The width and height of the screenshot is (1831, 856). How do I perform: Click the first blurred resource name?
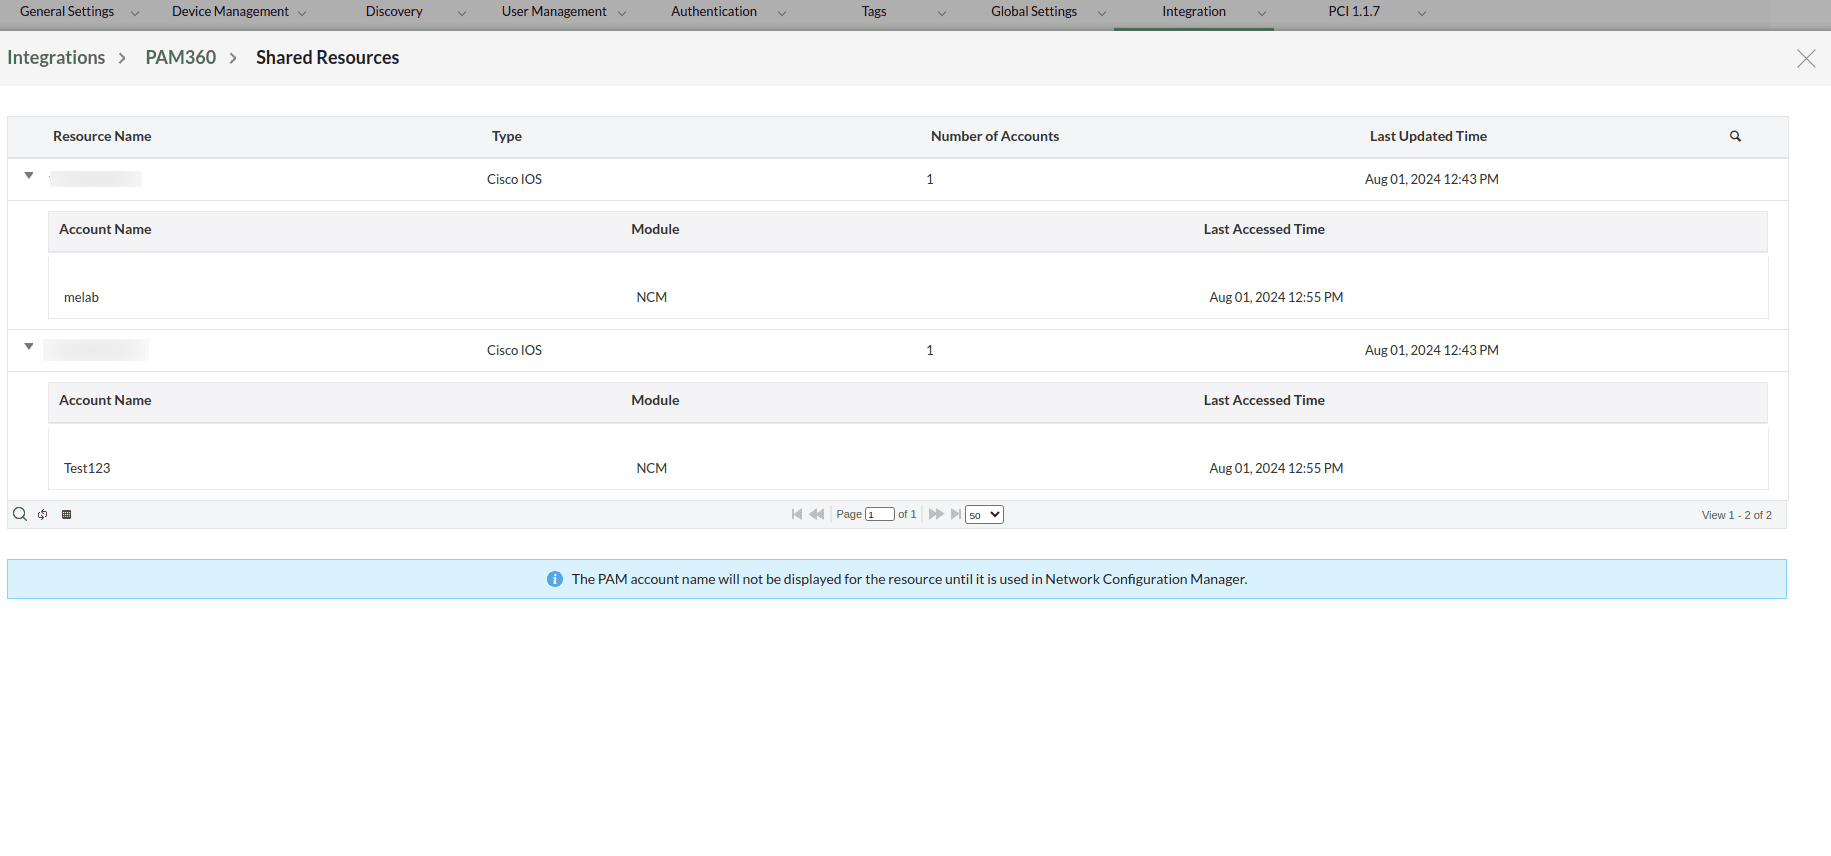(96, 179)
